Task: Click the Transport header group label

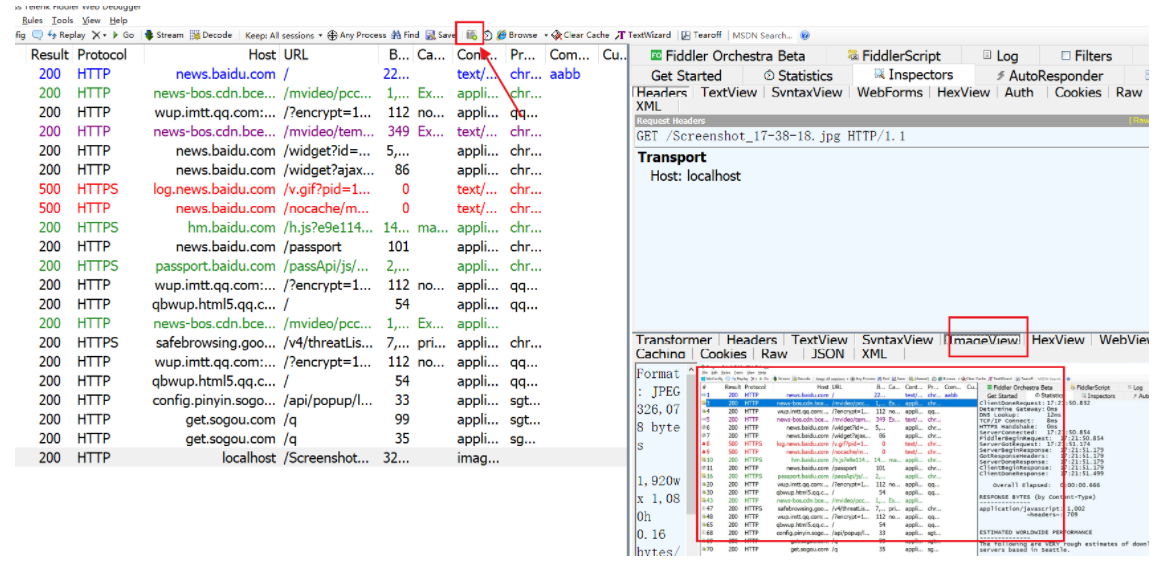Action: tap(672, 157)
